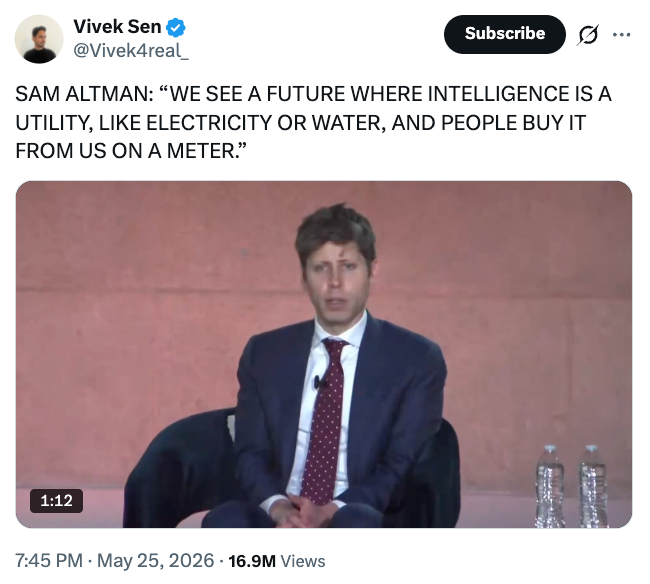Open the three-dots more options menu

pyautogui.click(x=621, y=35)
